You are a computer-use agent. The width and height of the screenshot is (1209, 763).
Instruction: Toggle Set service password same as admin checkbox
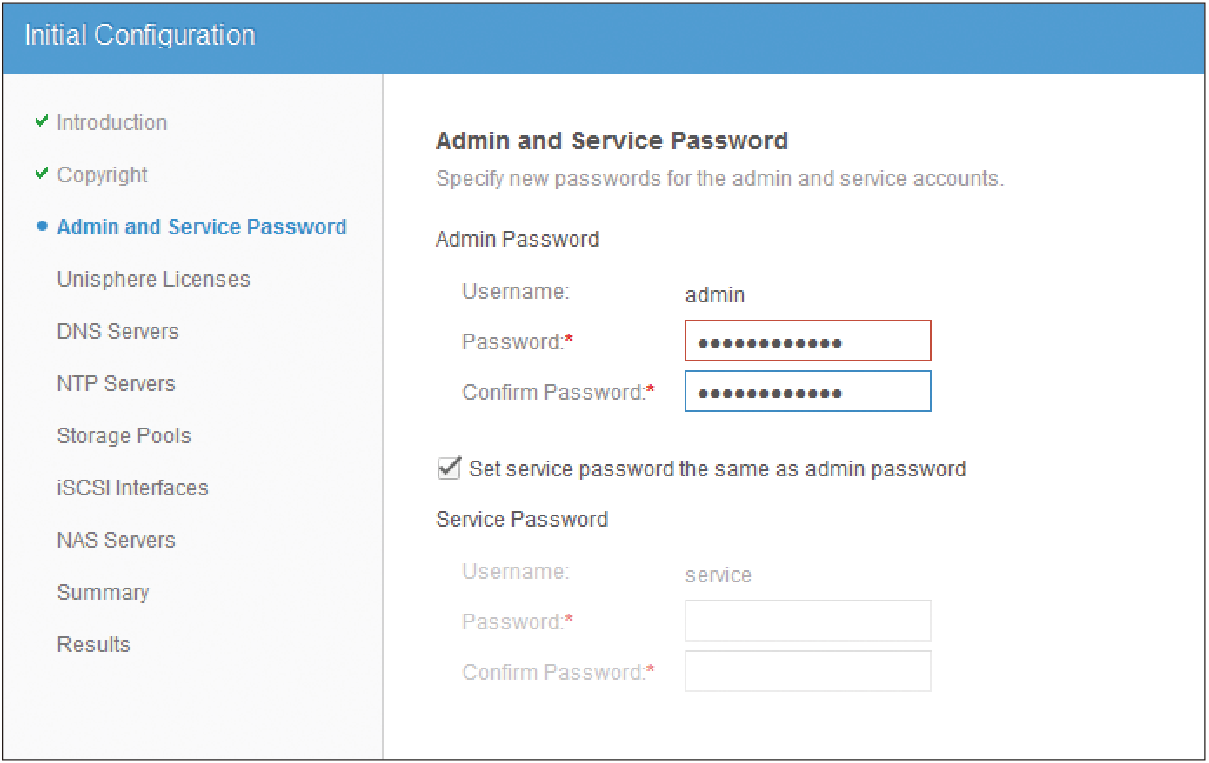click(x=449, y=468)
